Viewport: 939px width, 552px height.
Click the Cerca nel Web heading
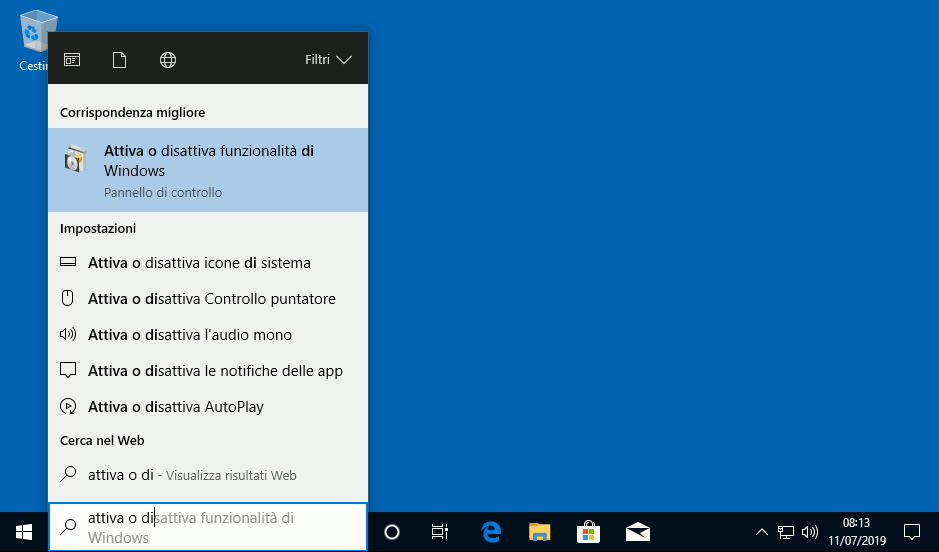pos(102,441)
